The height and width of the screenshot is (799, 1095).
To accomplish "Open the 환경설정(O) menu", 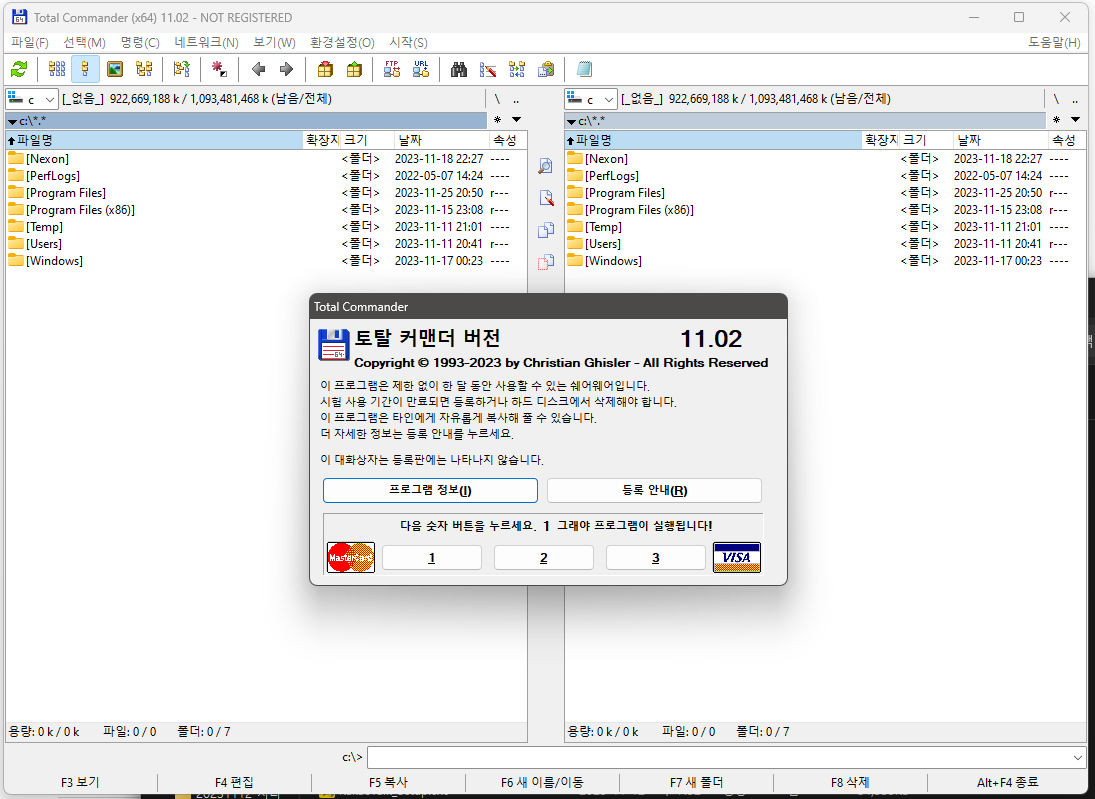I will click(x=342, y=42).
